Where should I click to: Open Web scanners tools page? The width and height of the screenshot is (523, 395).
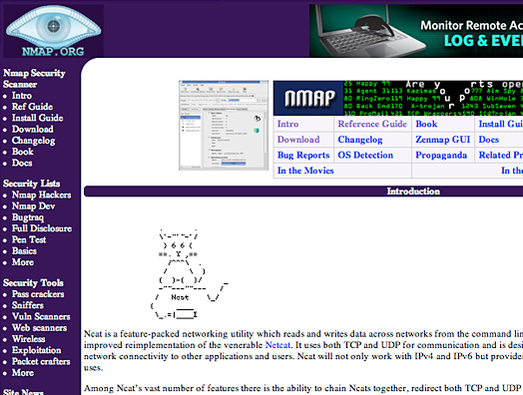[x=39, y=328]
